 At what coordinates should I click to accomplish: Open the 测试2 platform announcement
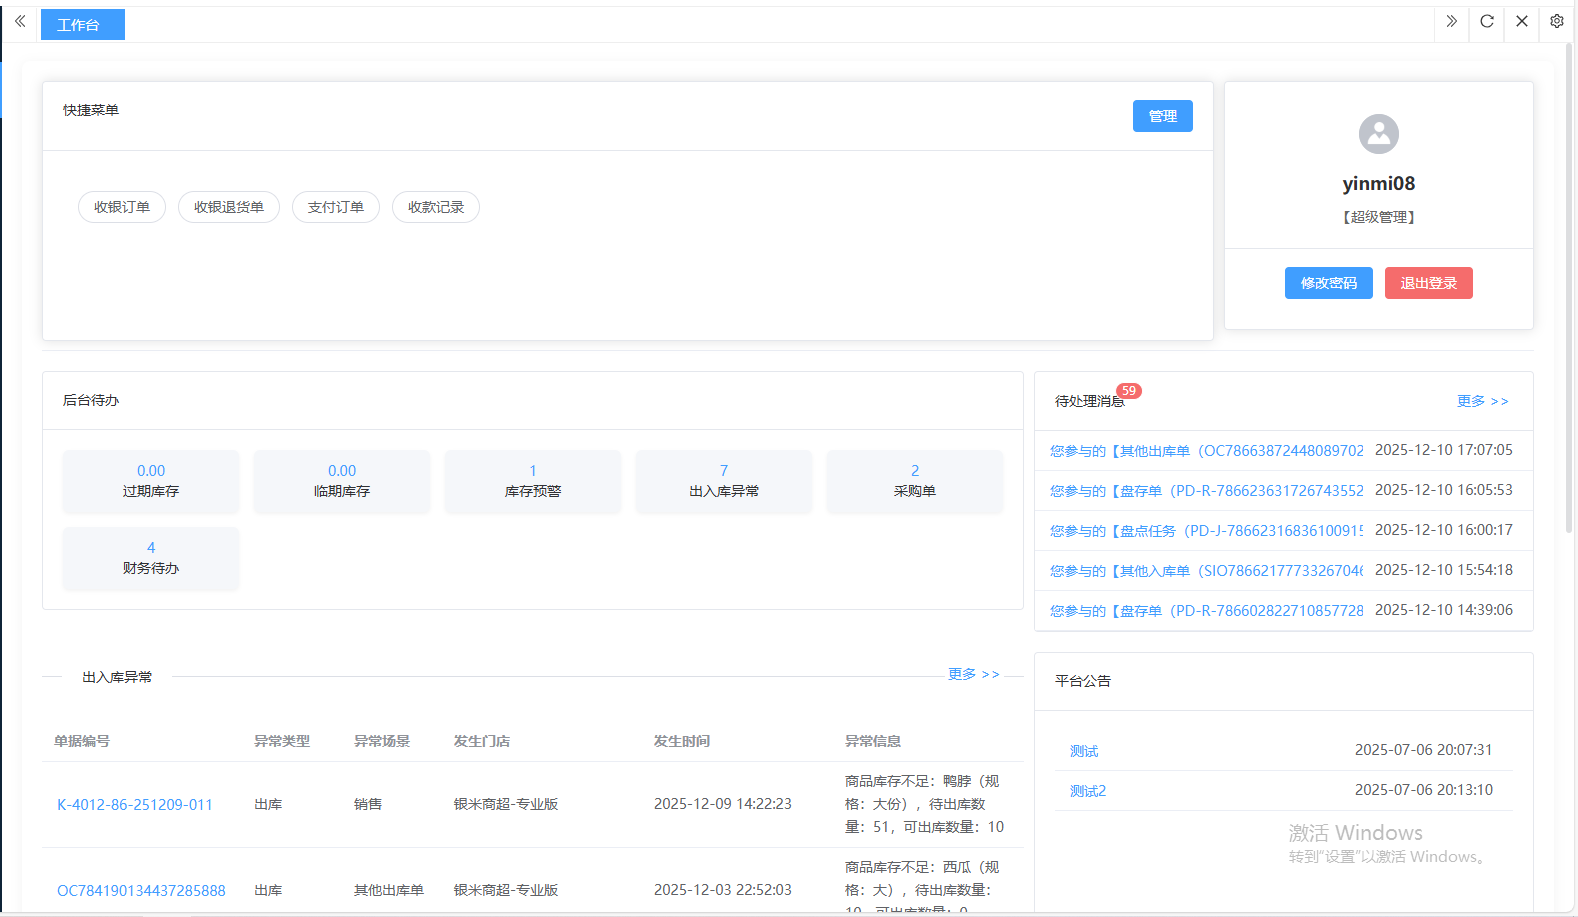1088,791
